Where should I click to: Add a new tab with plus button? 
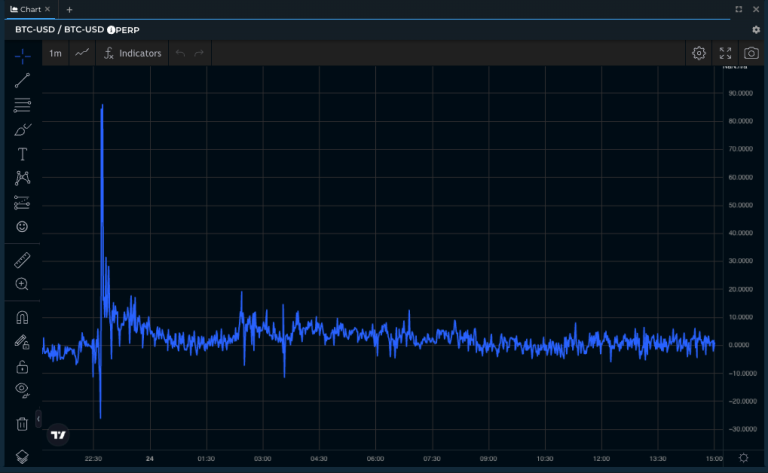point(69,9)
